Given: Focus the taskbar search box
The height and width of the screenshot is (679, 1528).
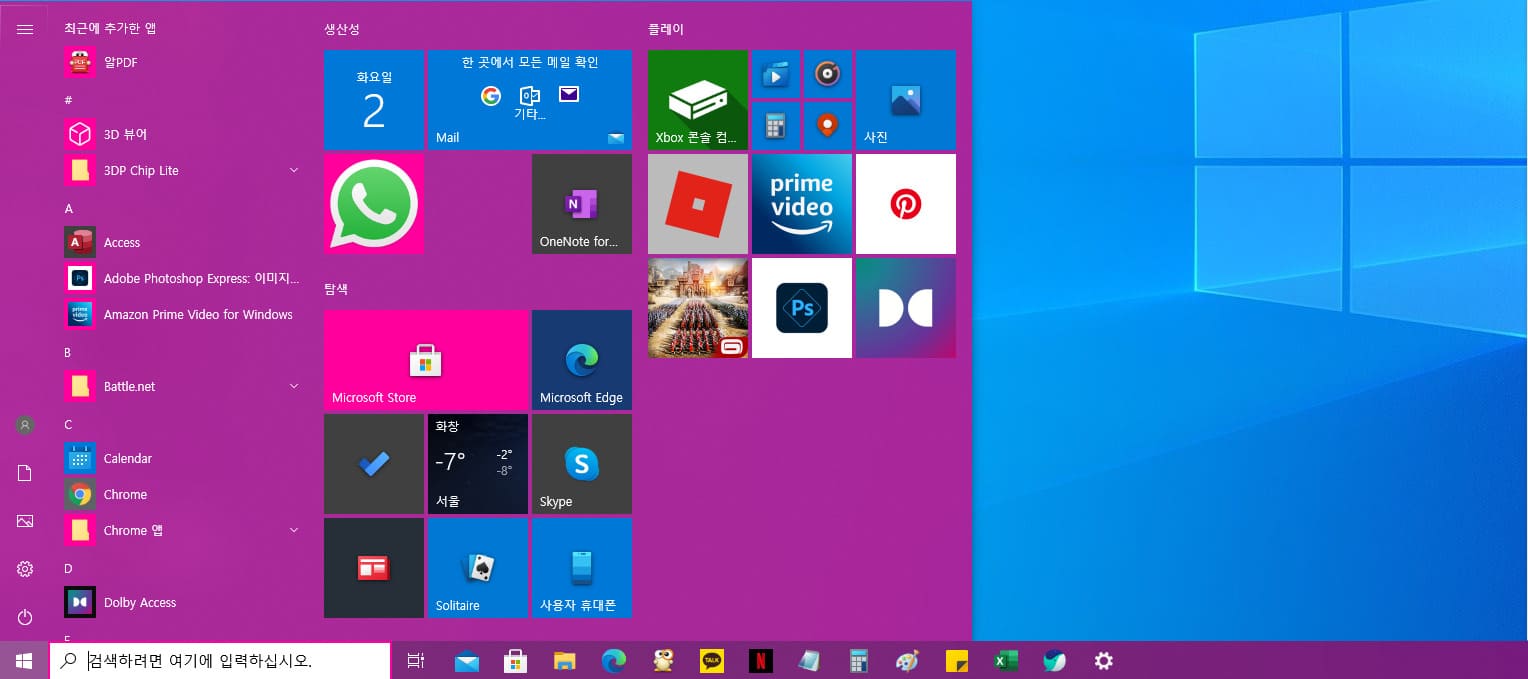Looking at the screenshot, I should [219, 661].
